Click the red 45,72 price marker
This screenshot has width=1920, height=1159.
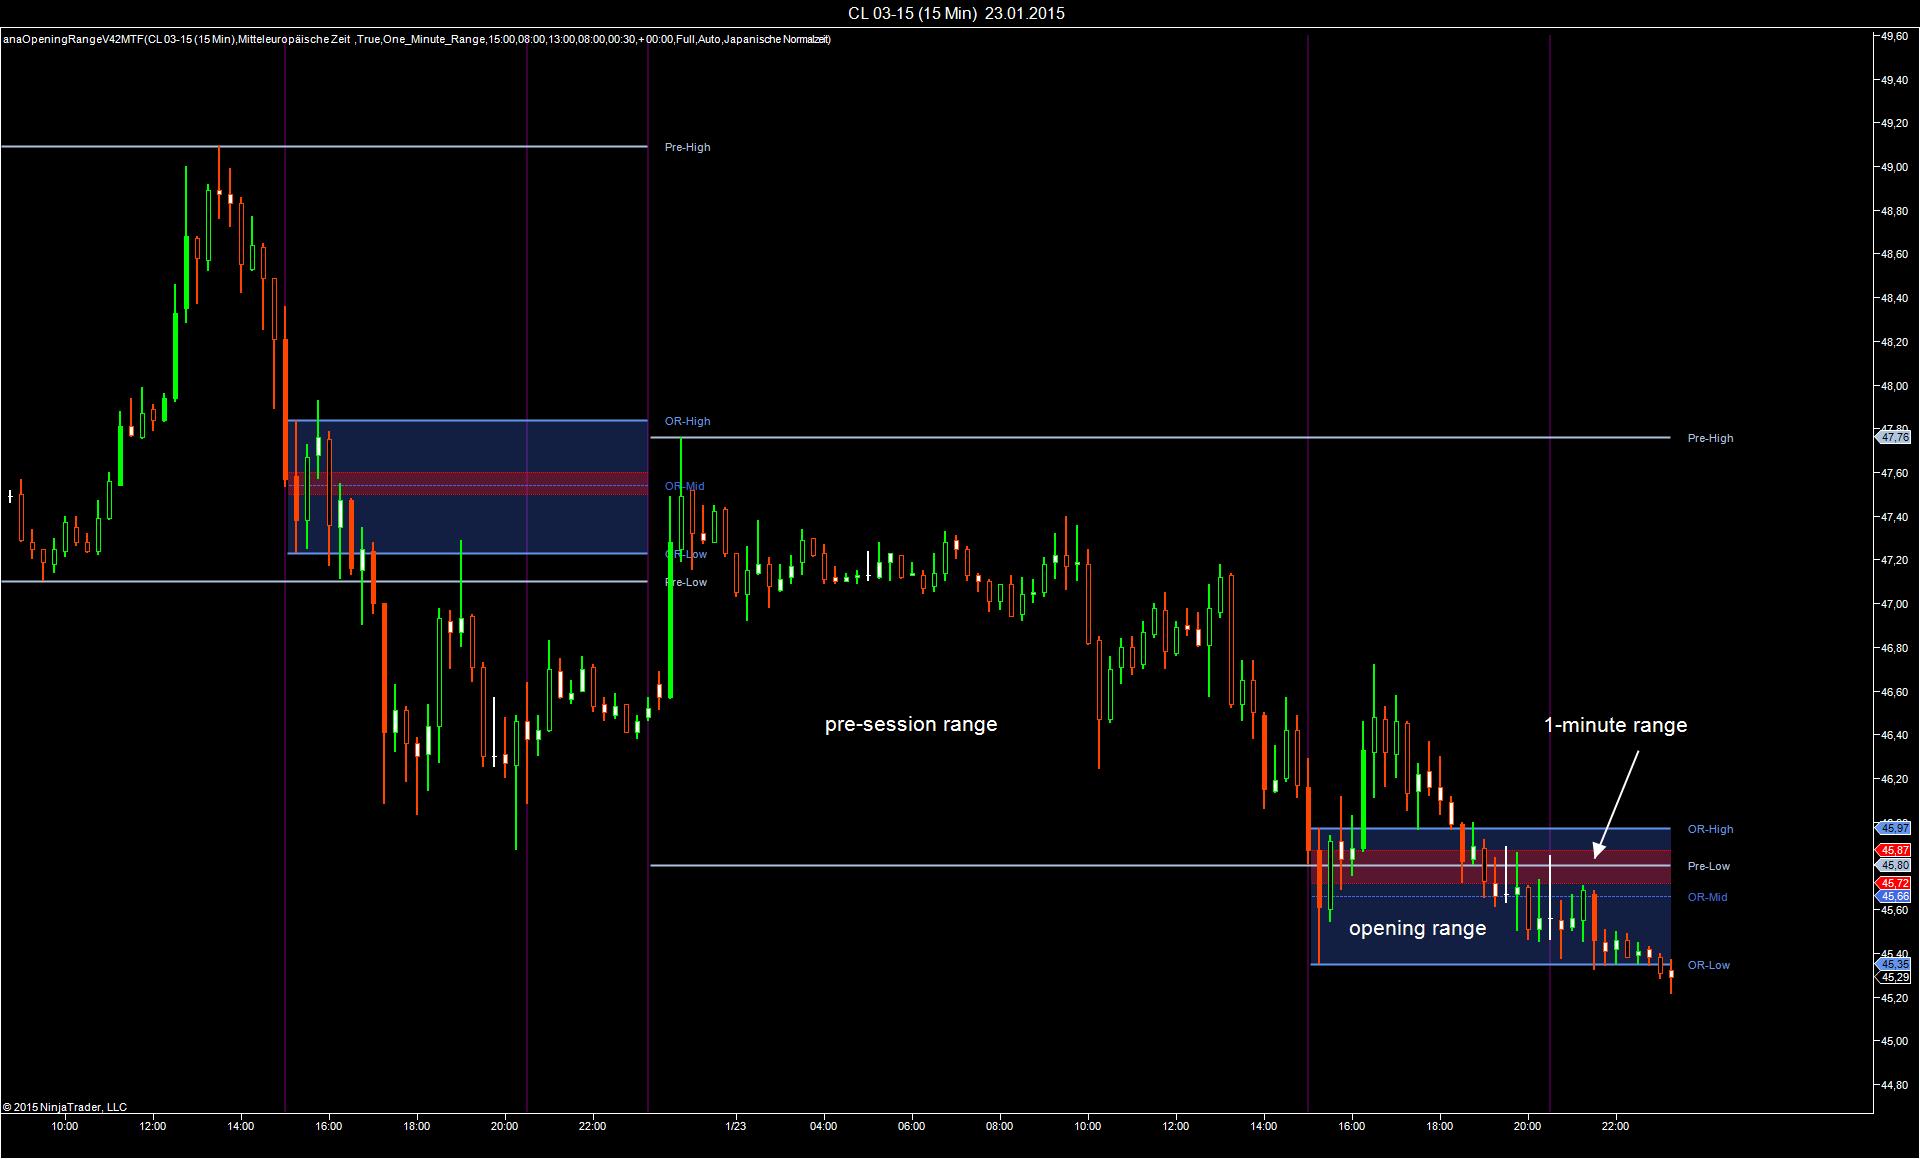(1894, 884)
